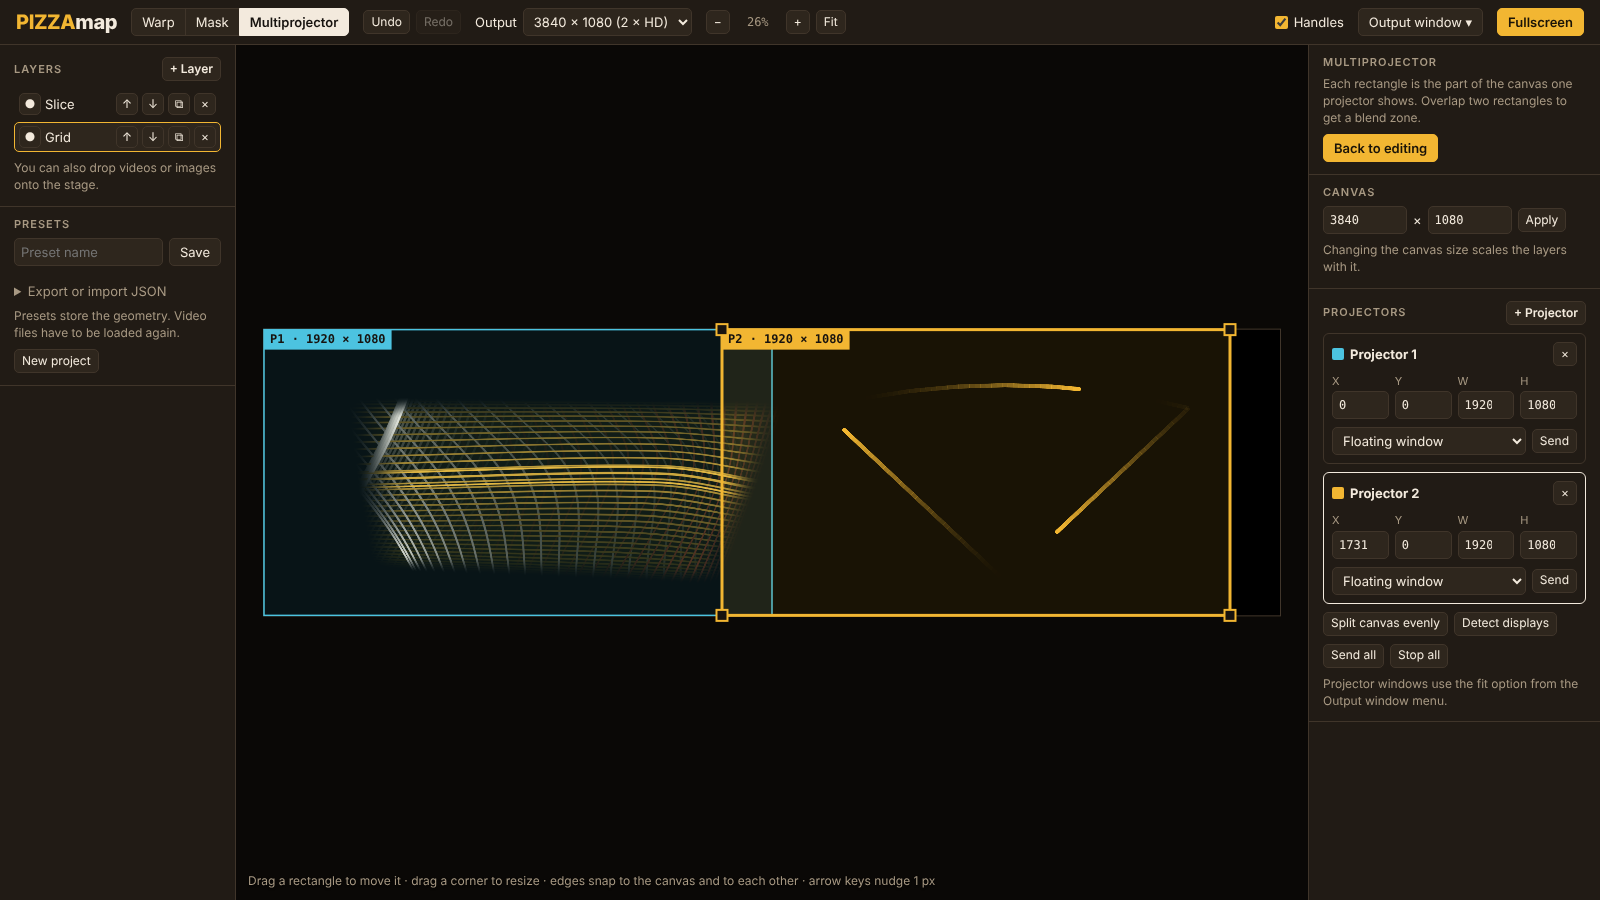Click Projector 2 X field 1731
The image size is (1600, 900).
(1360, 545)
